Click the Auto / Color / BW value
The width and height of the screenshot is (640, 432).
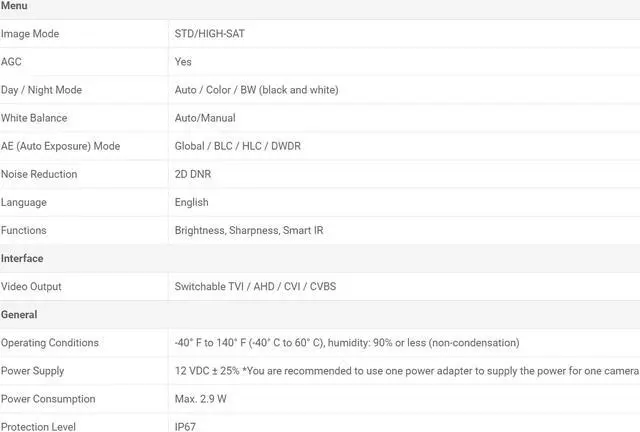tap(256, 90)
